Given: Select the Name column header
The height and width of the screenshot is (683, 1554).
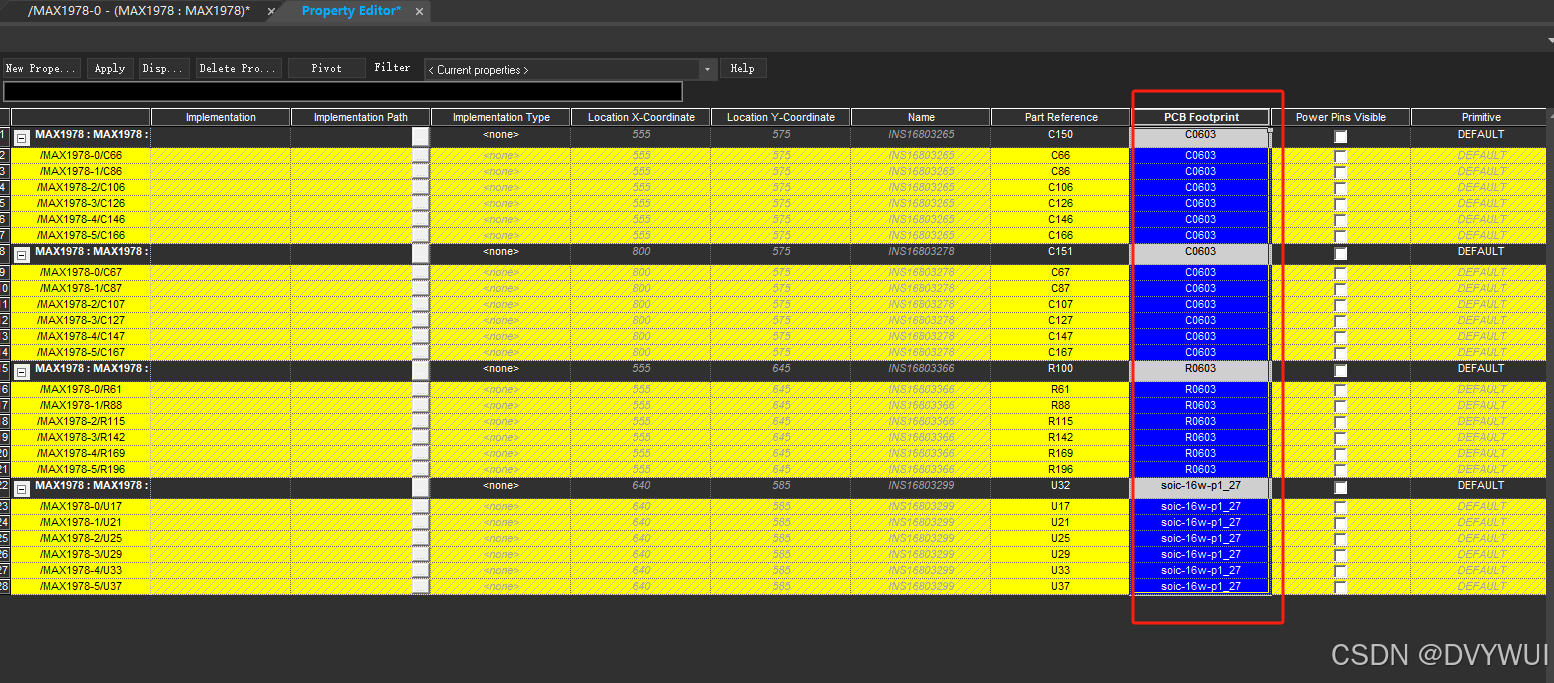Looking at the screenshot, I should tap(921, 117).
